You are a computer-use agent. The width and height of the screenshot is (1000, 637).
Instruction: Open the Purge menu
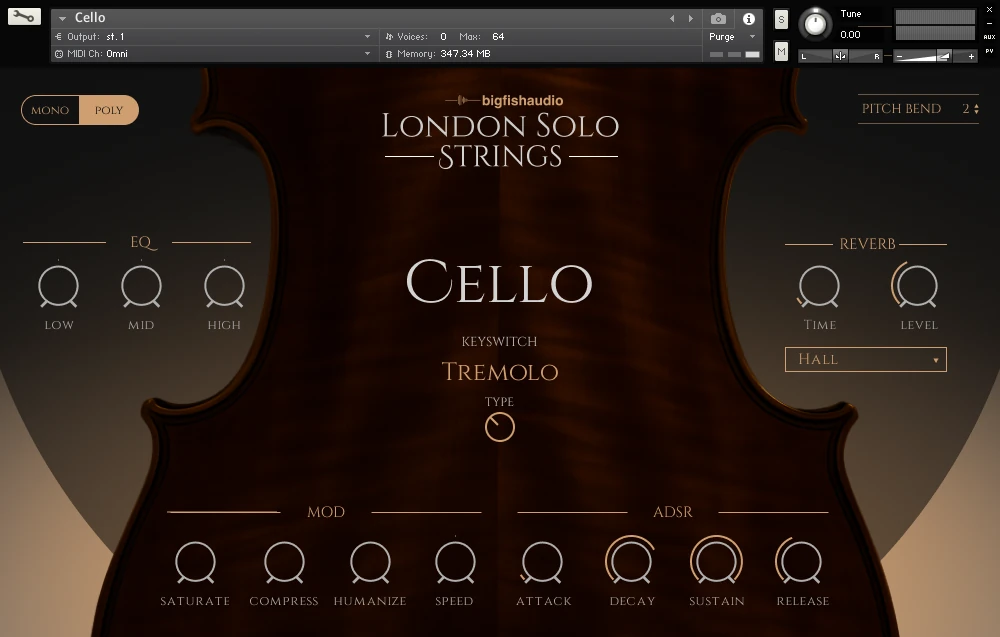[x=721, y=35]
